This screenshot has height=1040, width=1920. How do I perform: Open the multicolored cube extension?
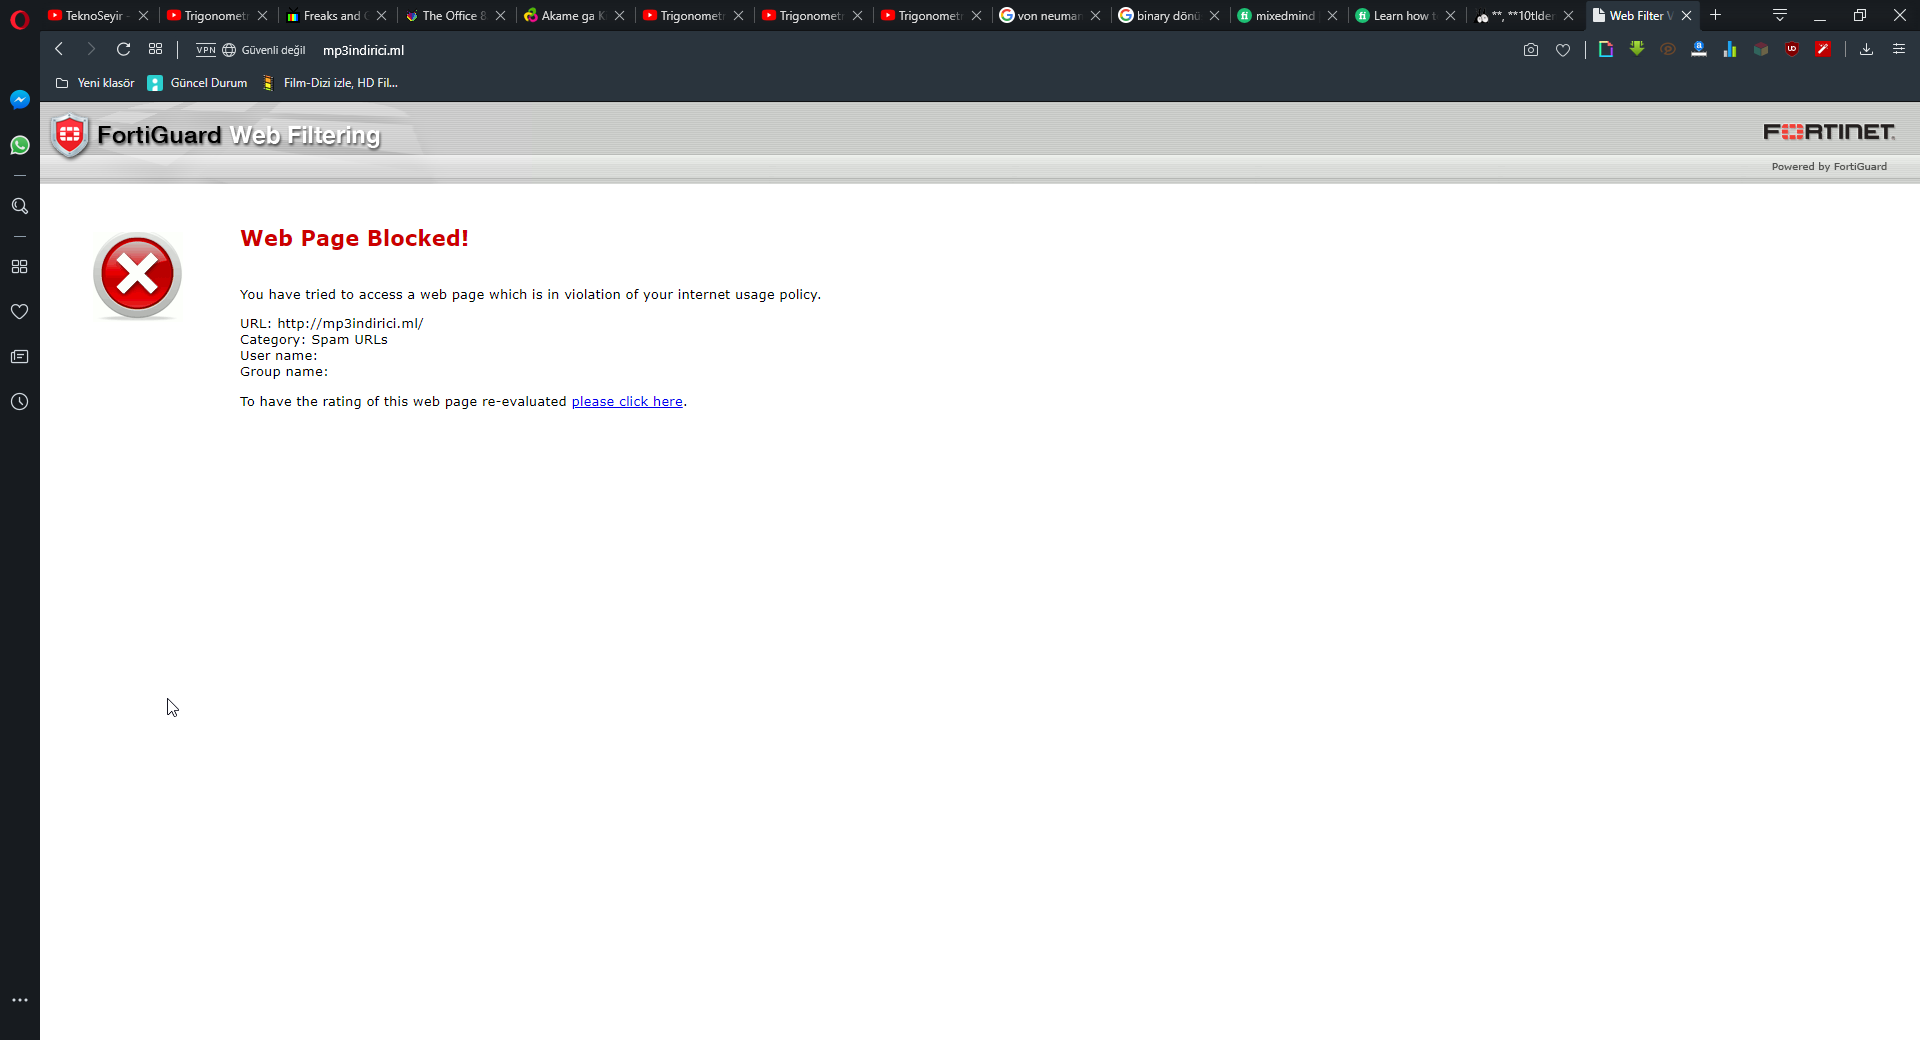[x=1761, y=49]
